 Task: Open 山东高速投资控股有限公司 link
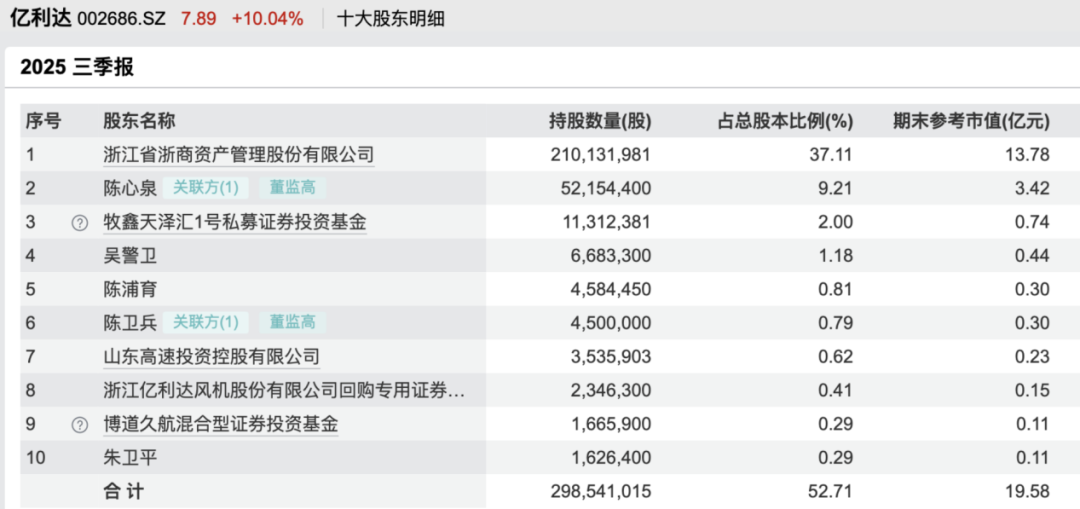coord(211,356)
